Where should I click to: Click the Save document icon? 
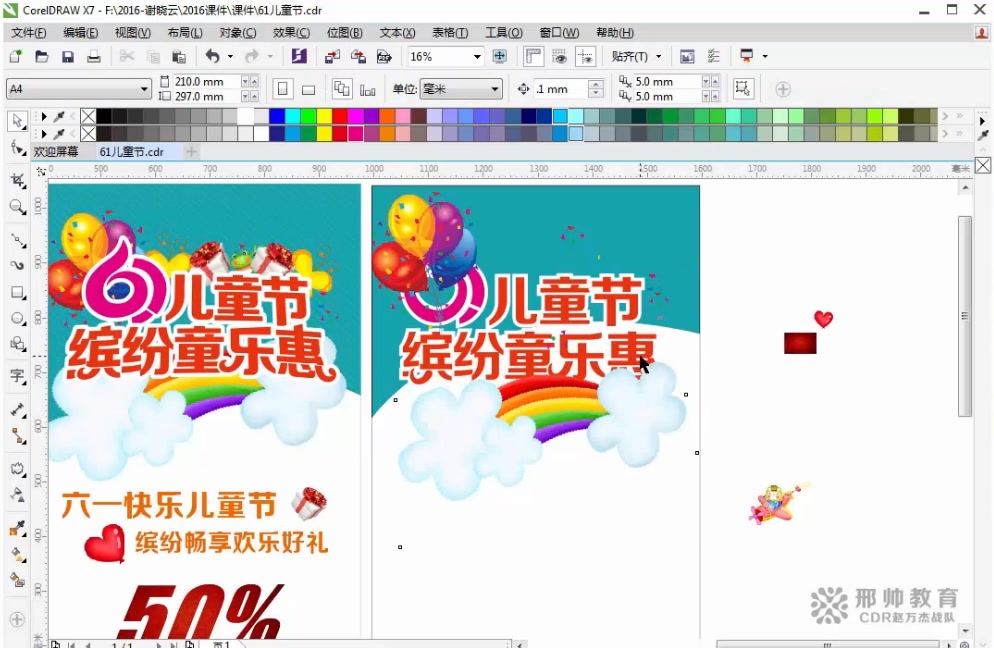66,56
